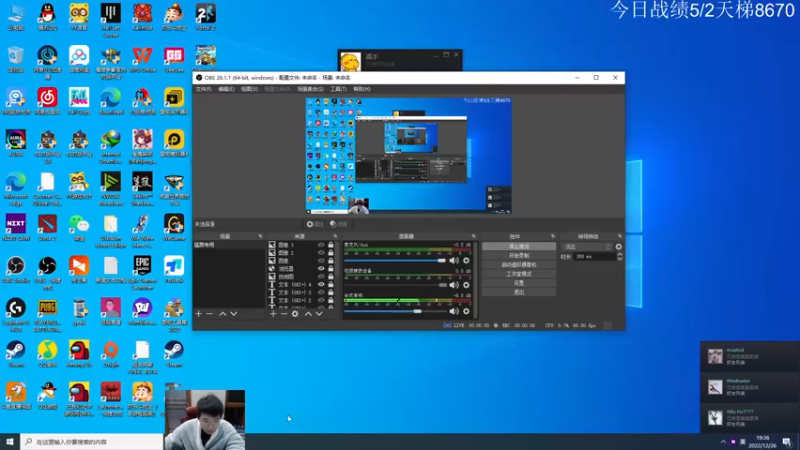
Task: Hide 文本 (GDI+) 4 source eye icon
Action: point(321,285)
